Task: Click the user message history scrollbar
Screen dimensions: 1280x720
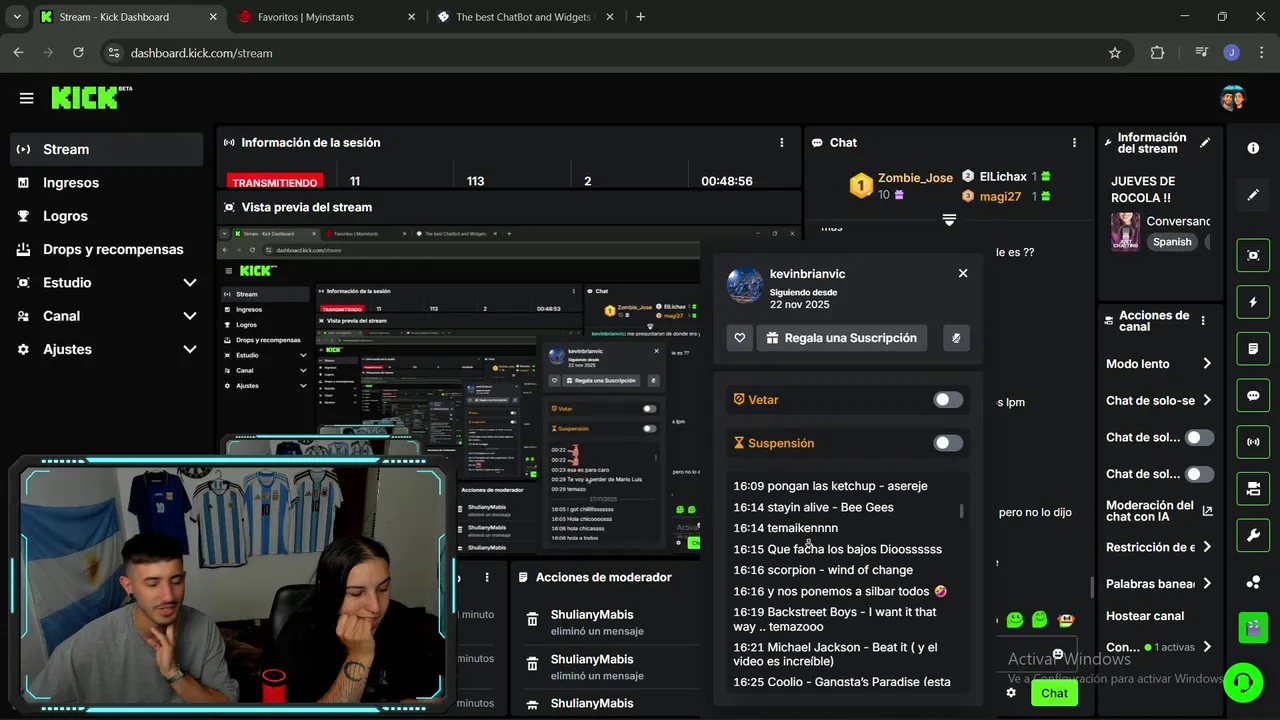Action: tap(962, 510)
